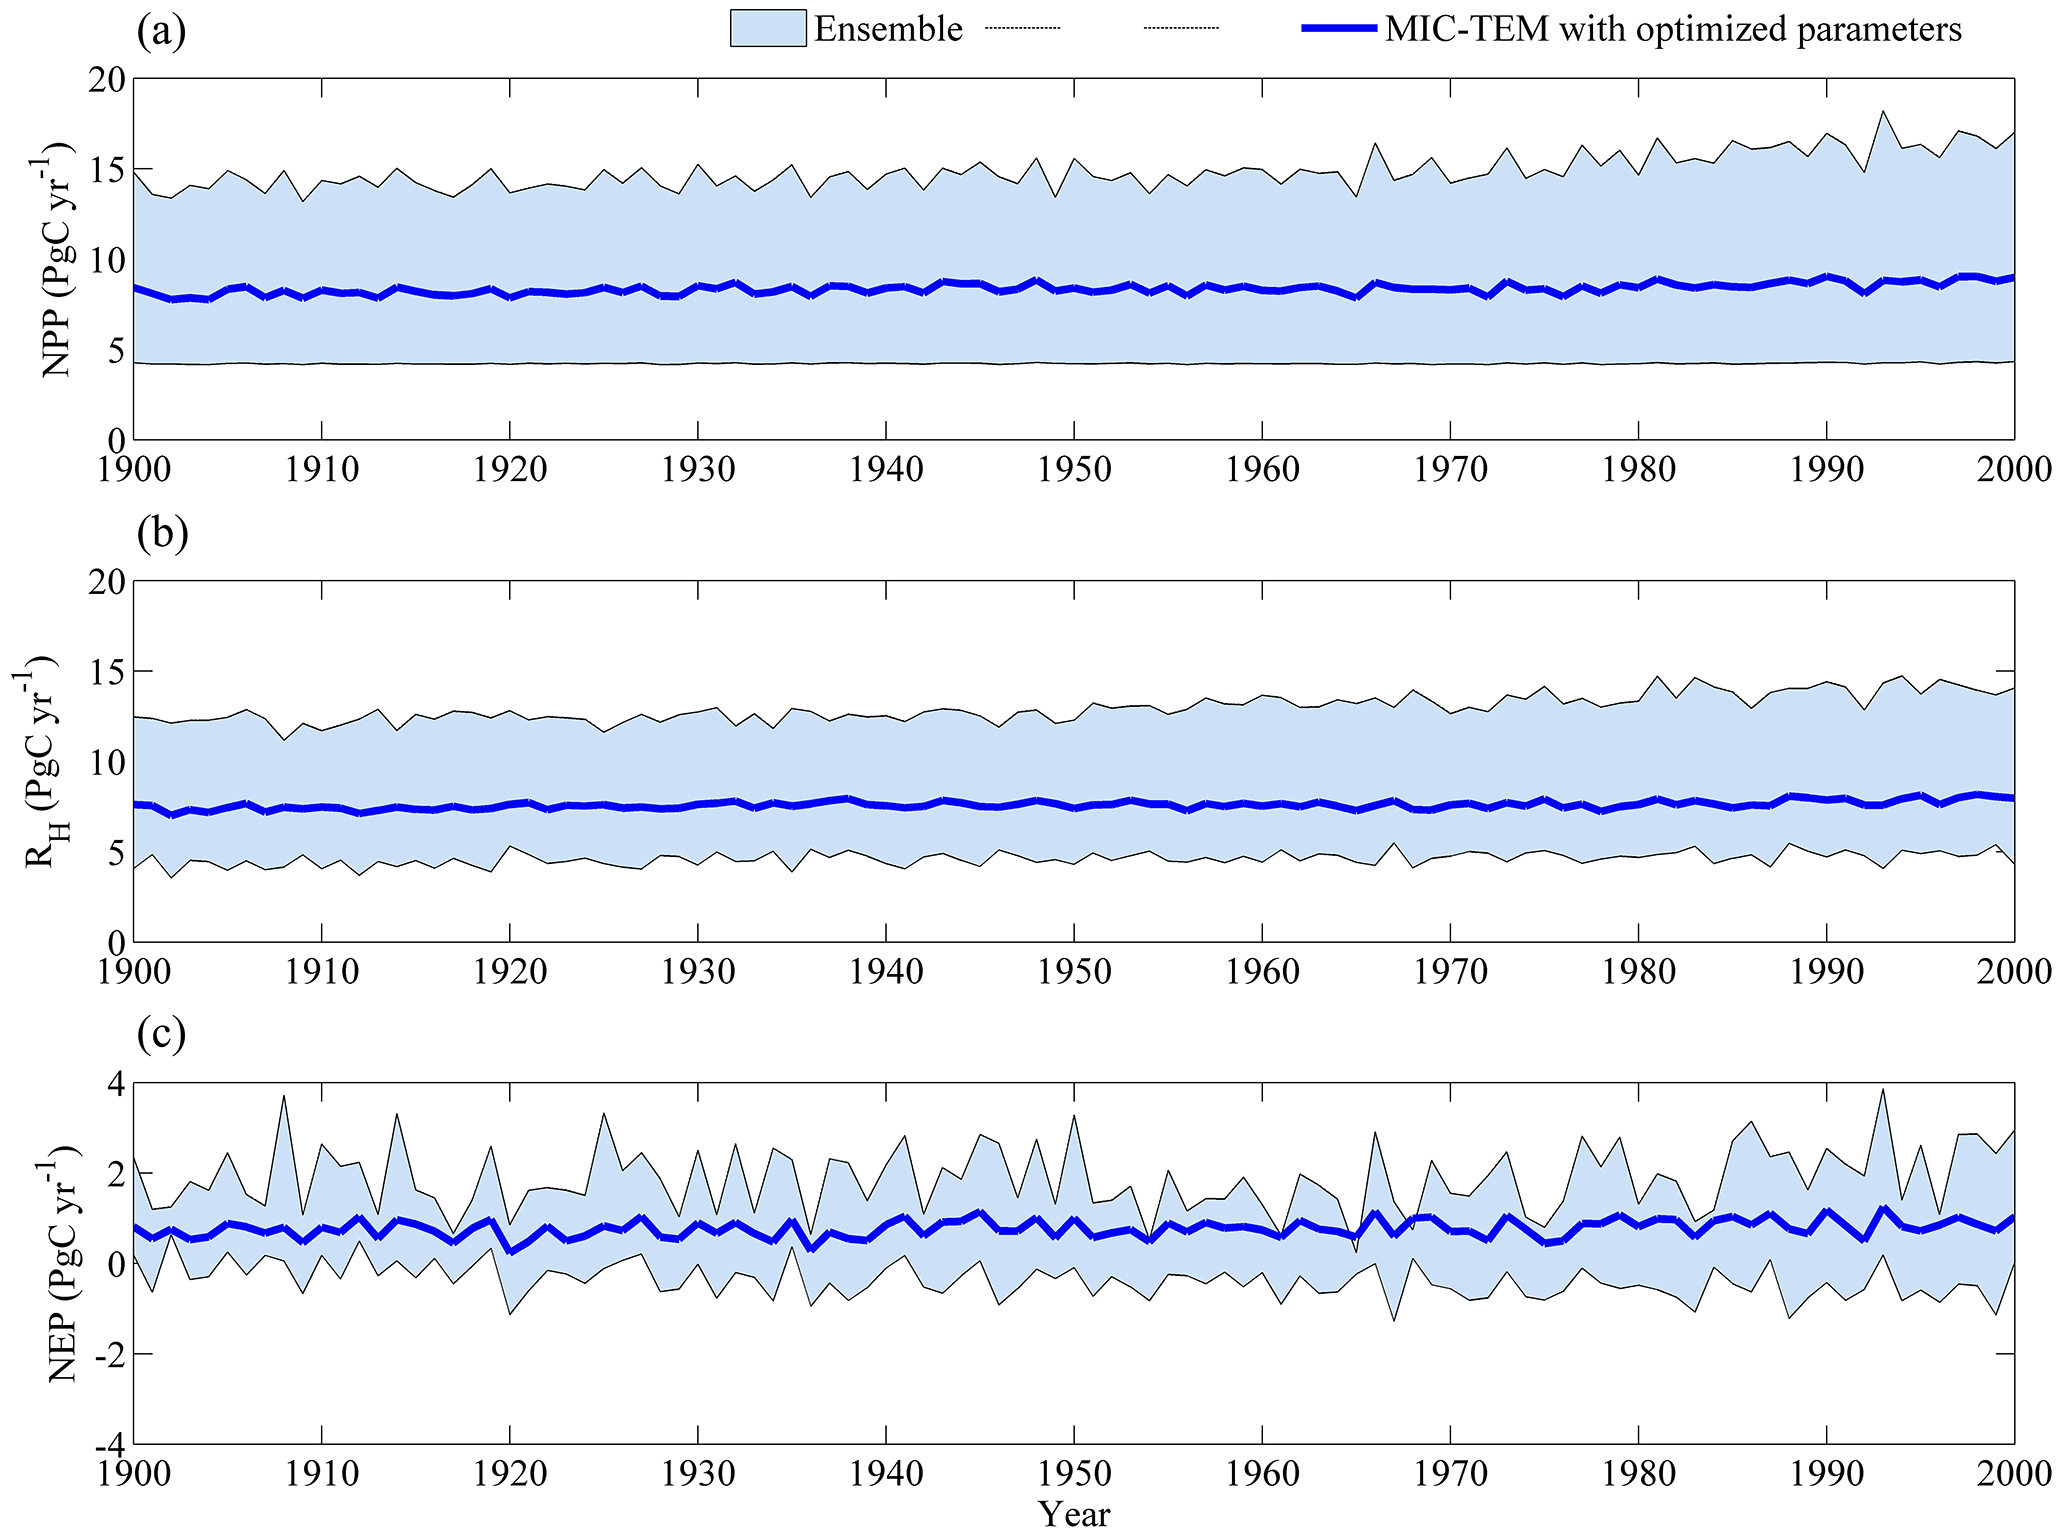Viewport: 2067px width, 1534px height.
Task: Click the panel label (a)
Action: (161, 31)
